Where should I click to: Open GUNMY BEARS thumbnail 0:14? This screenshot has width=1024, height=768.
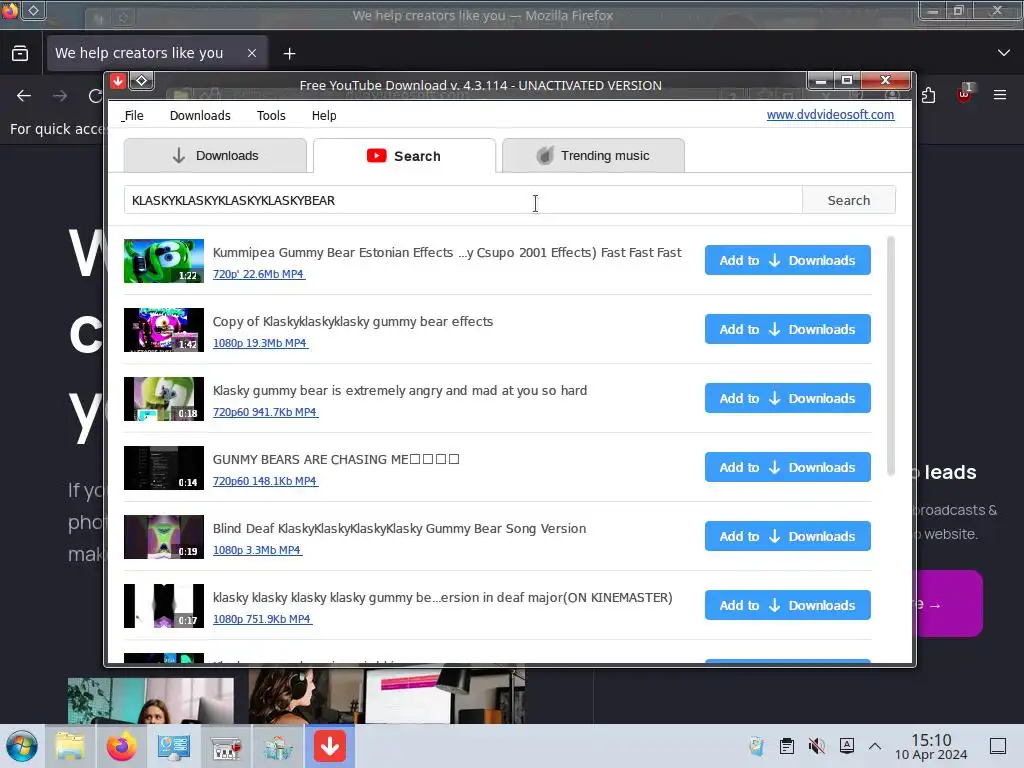[164, 468]
